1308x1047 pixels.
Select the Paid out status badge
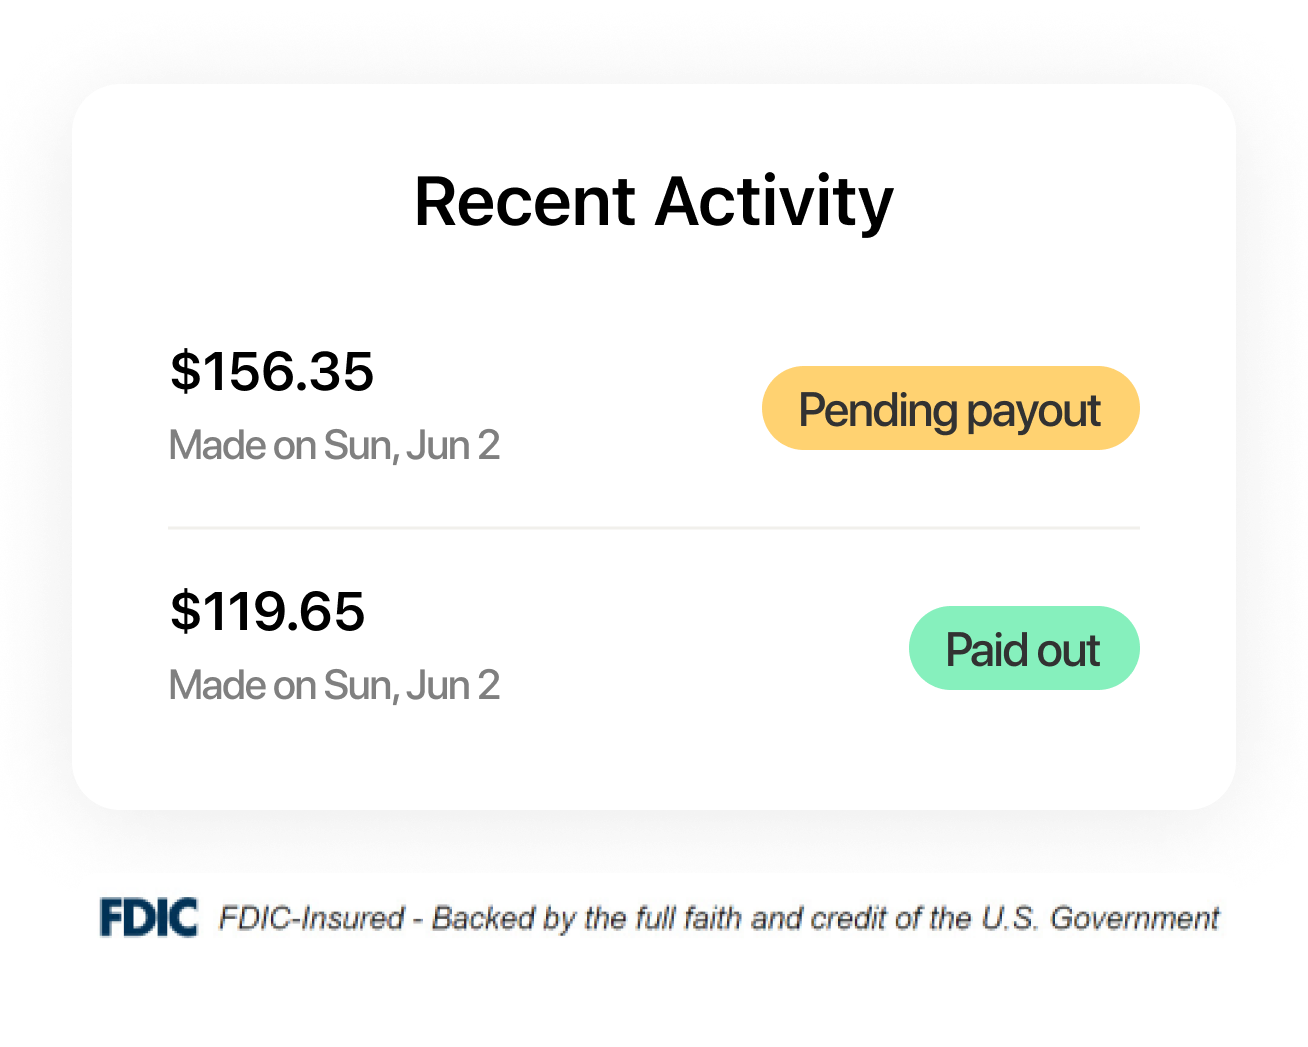click(x=1023, y=648)
